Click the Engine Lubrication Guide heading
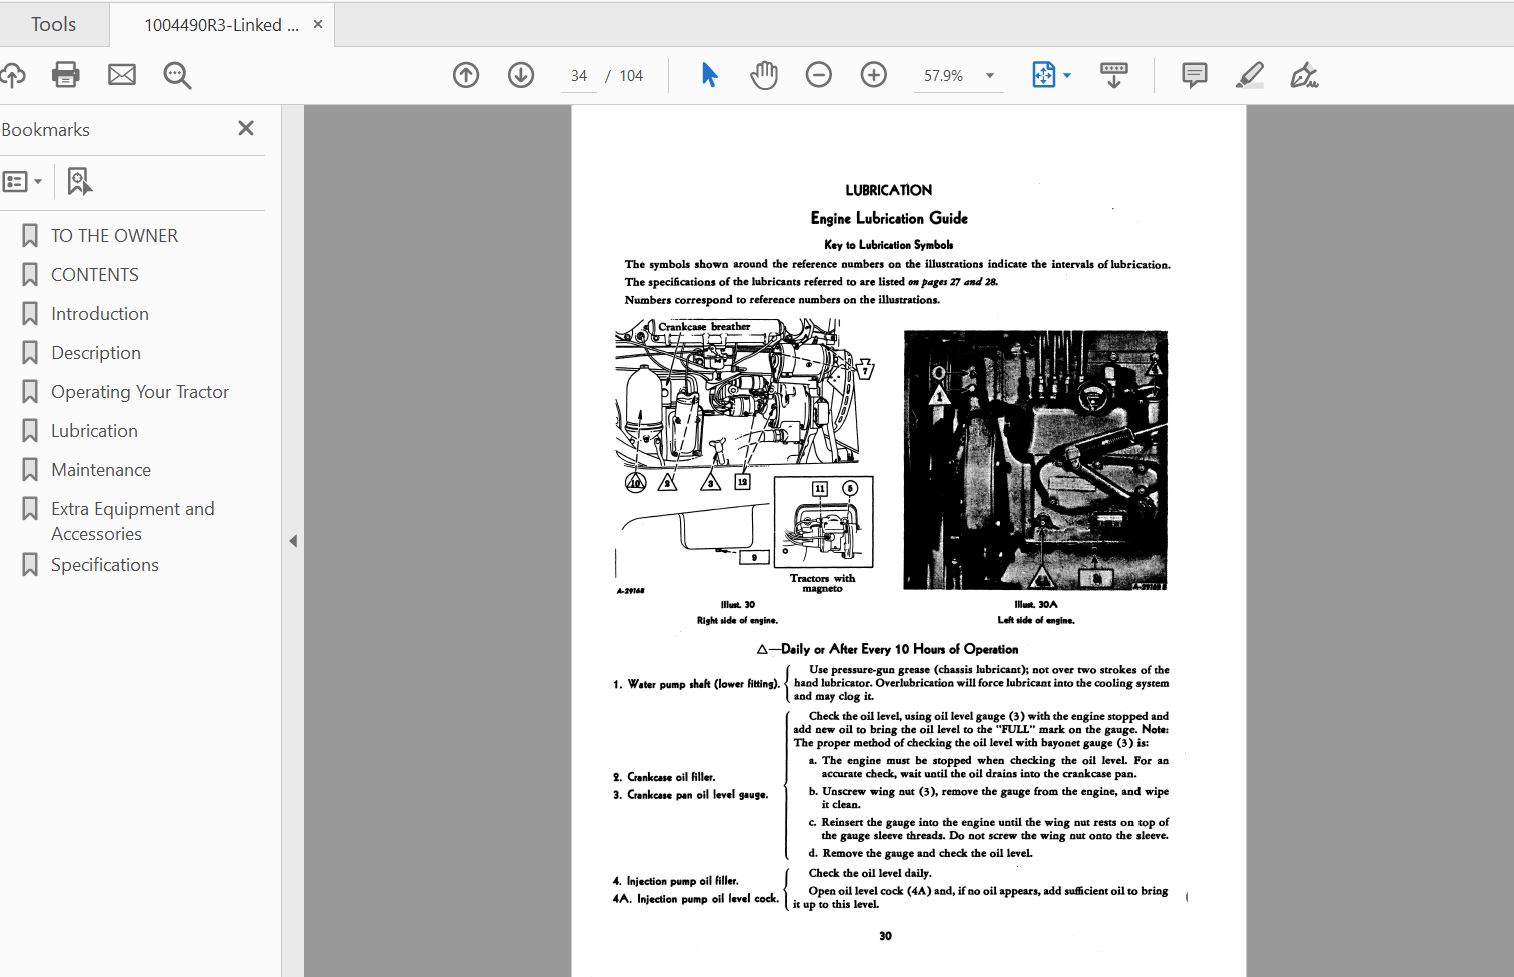The image size is (1514, 977). click(889, 218)
